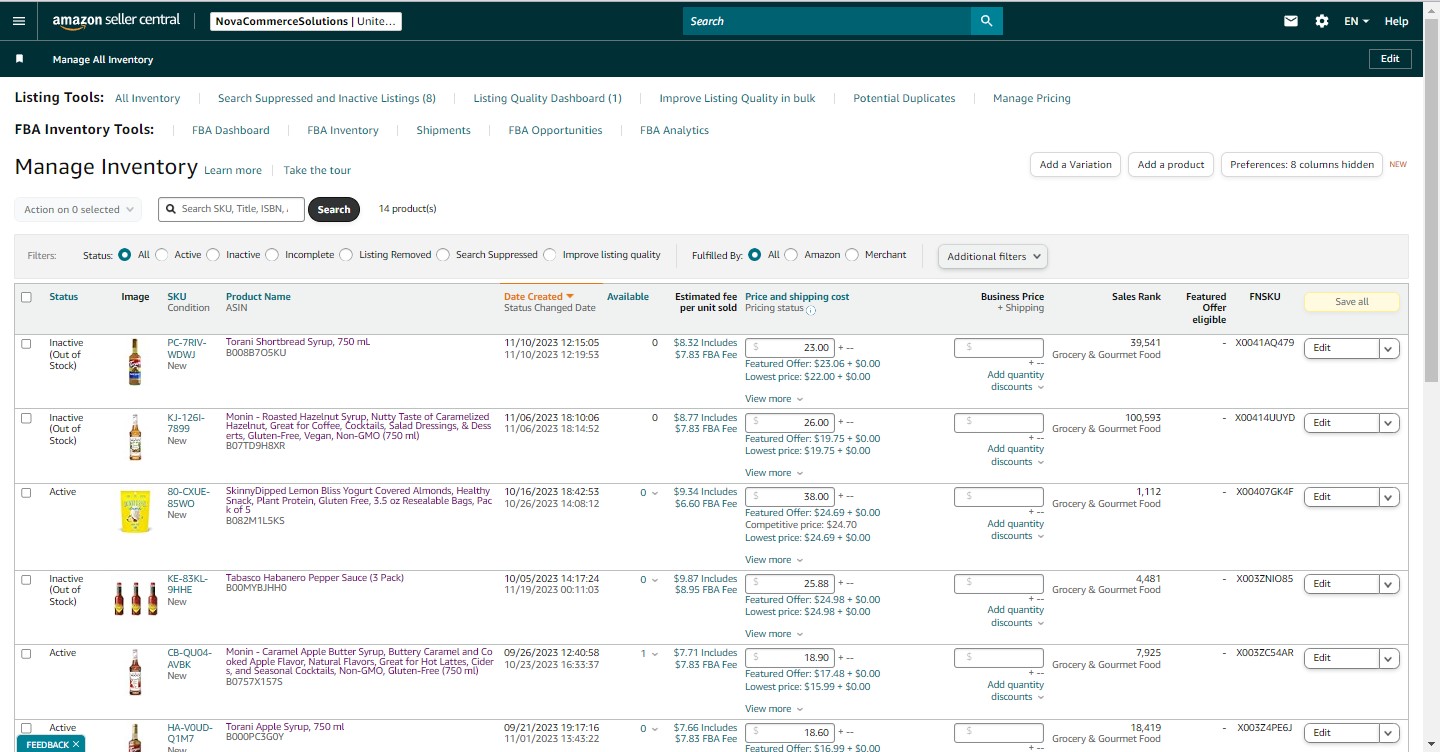Select Fulfilled By Amazon radio button
The width and height of the screenshot is (1440, 752).
click(x=792, y=255)
